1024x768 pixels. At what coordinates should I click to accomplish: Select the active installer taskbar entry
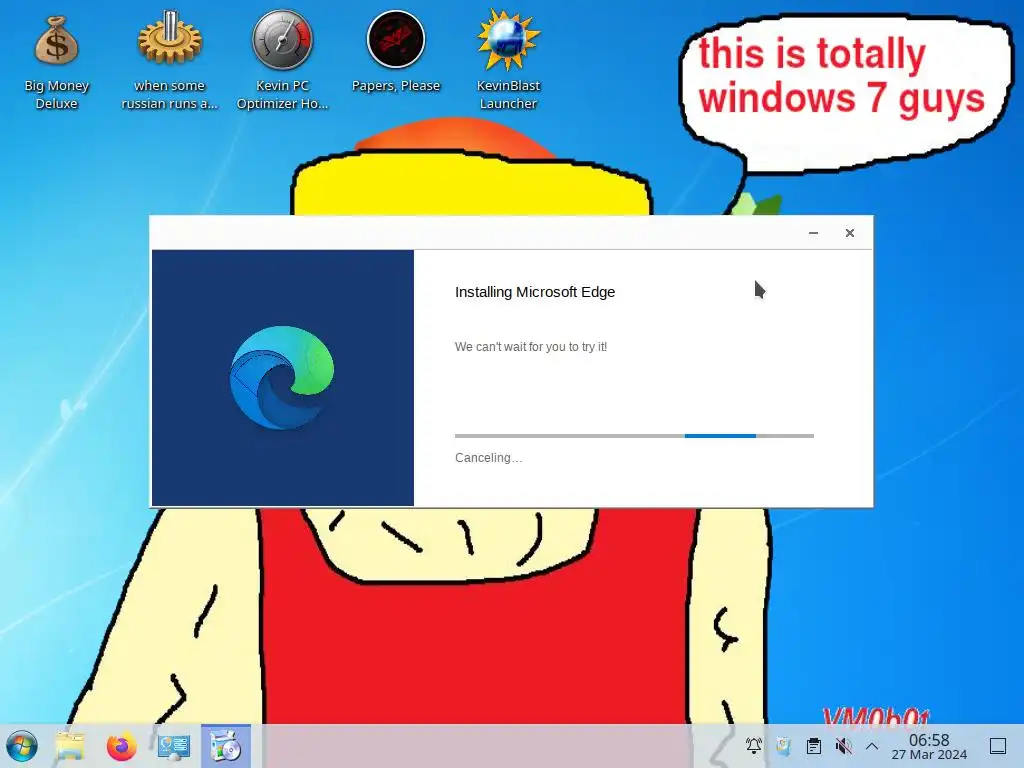[226, 746]
